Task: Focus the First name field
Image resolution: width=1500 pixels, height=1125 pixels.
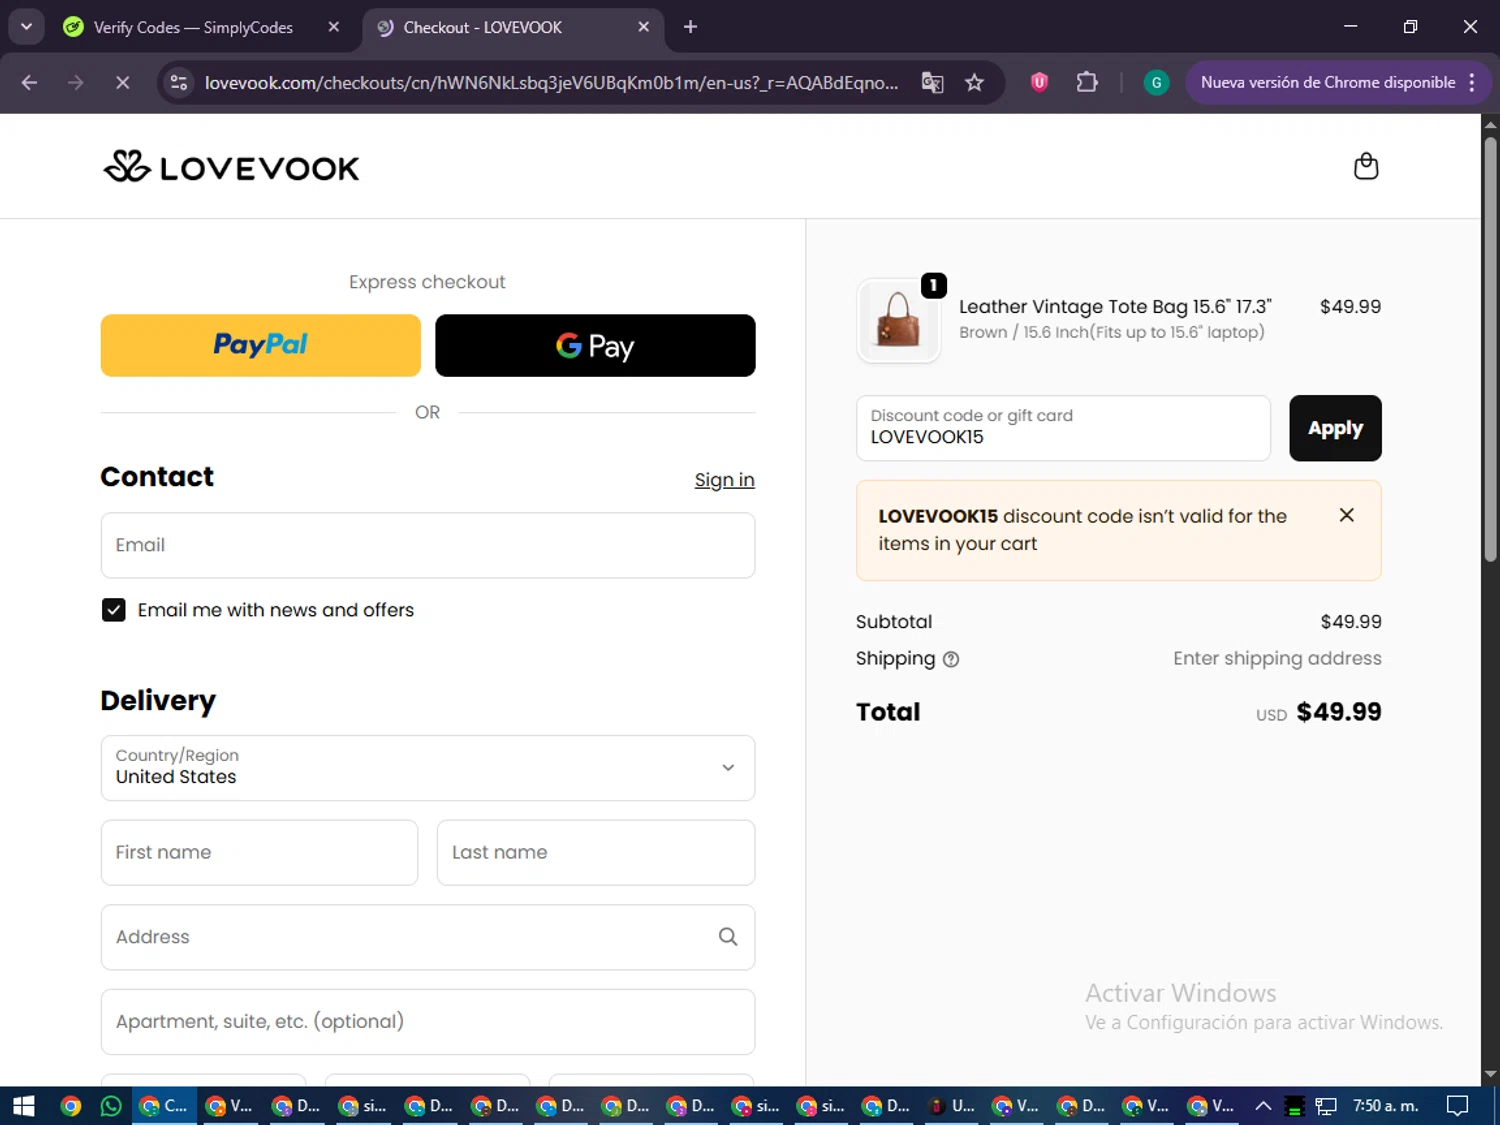Action: (259, 852)
